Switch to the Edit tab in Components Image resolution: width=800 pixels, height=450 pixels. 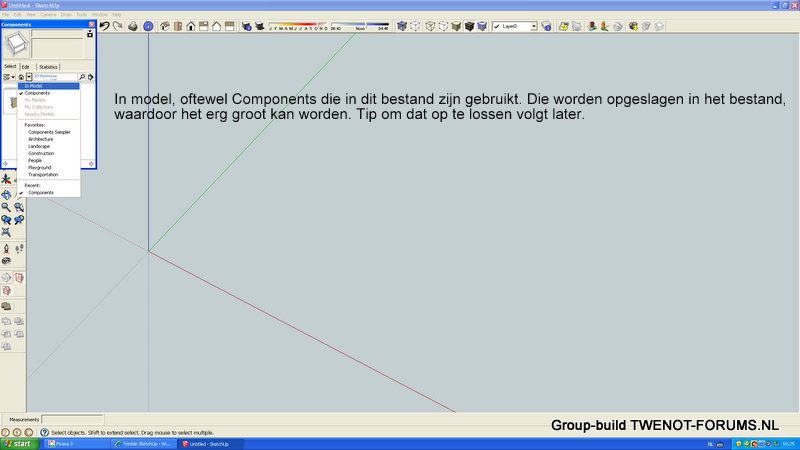(26, 67)
